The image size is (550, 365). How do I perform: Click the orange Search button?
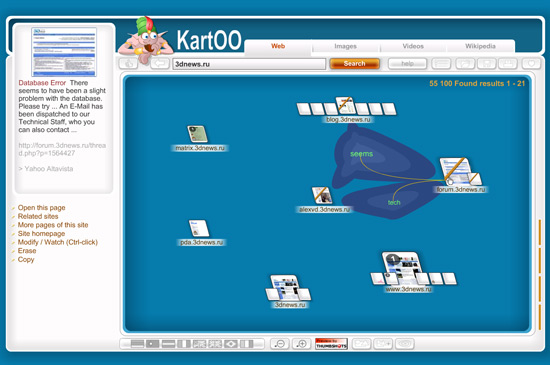(355, 63)
